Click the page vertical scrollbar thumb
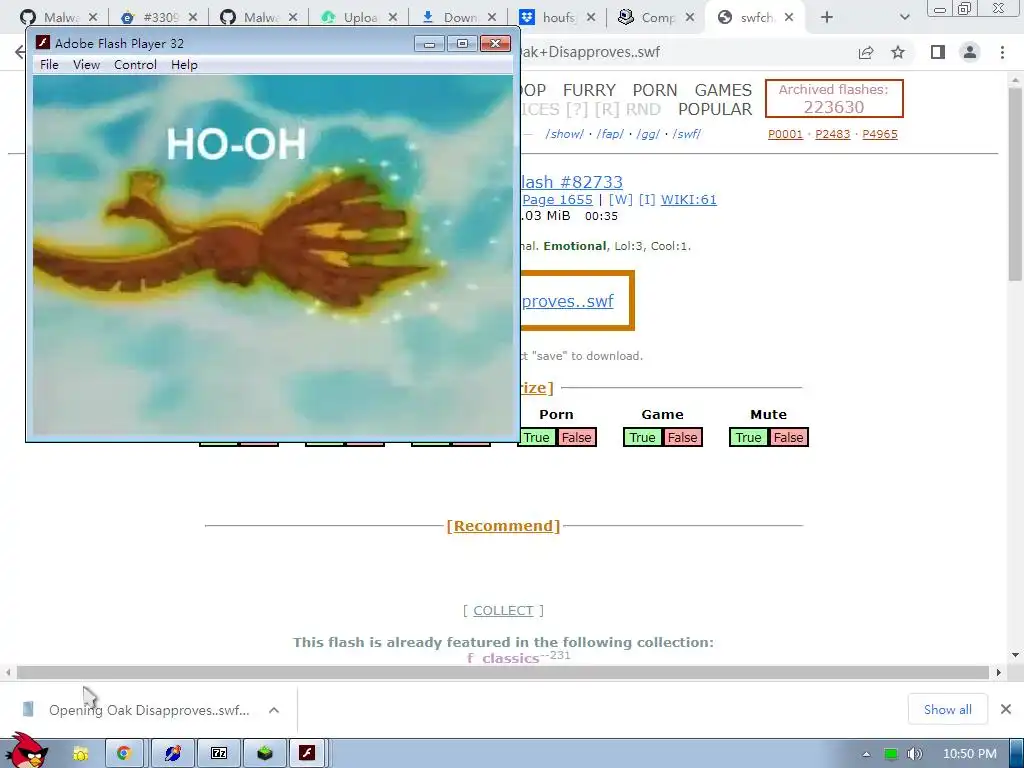Screen dimensions: 1024x768 (1015, 185)
